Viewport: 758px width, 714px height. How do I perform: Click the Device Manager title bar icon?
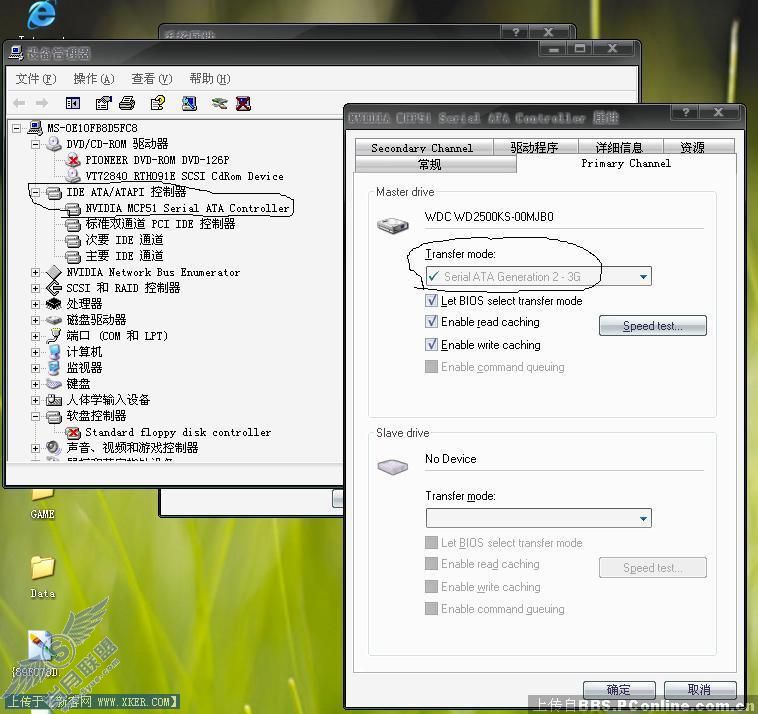(x=16, y=53)
